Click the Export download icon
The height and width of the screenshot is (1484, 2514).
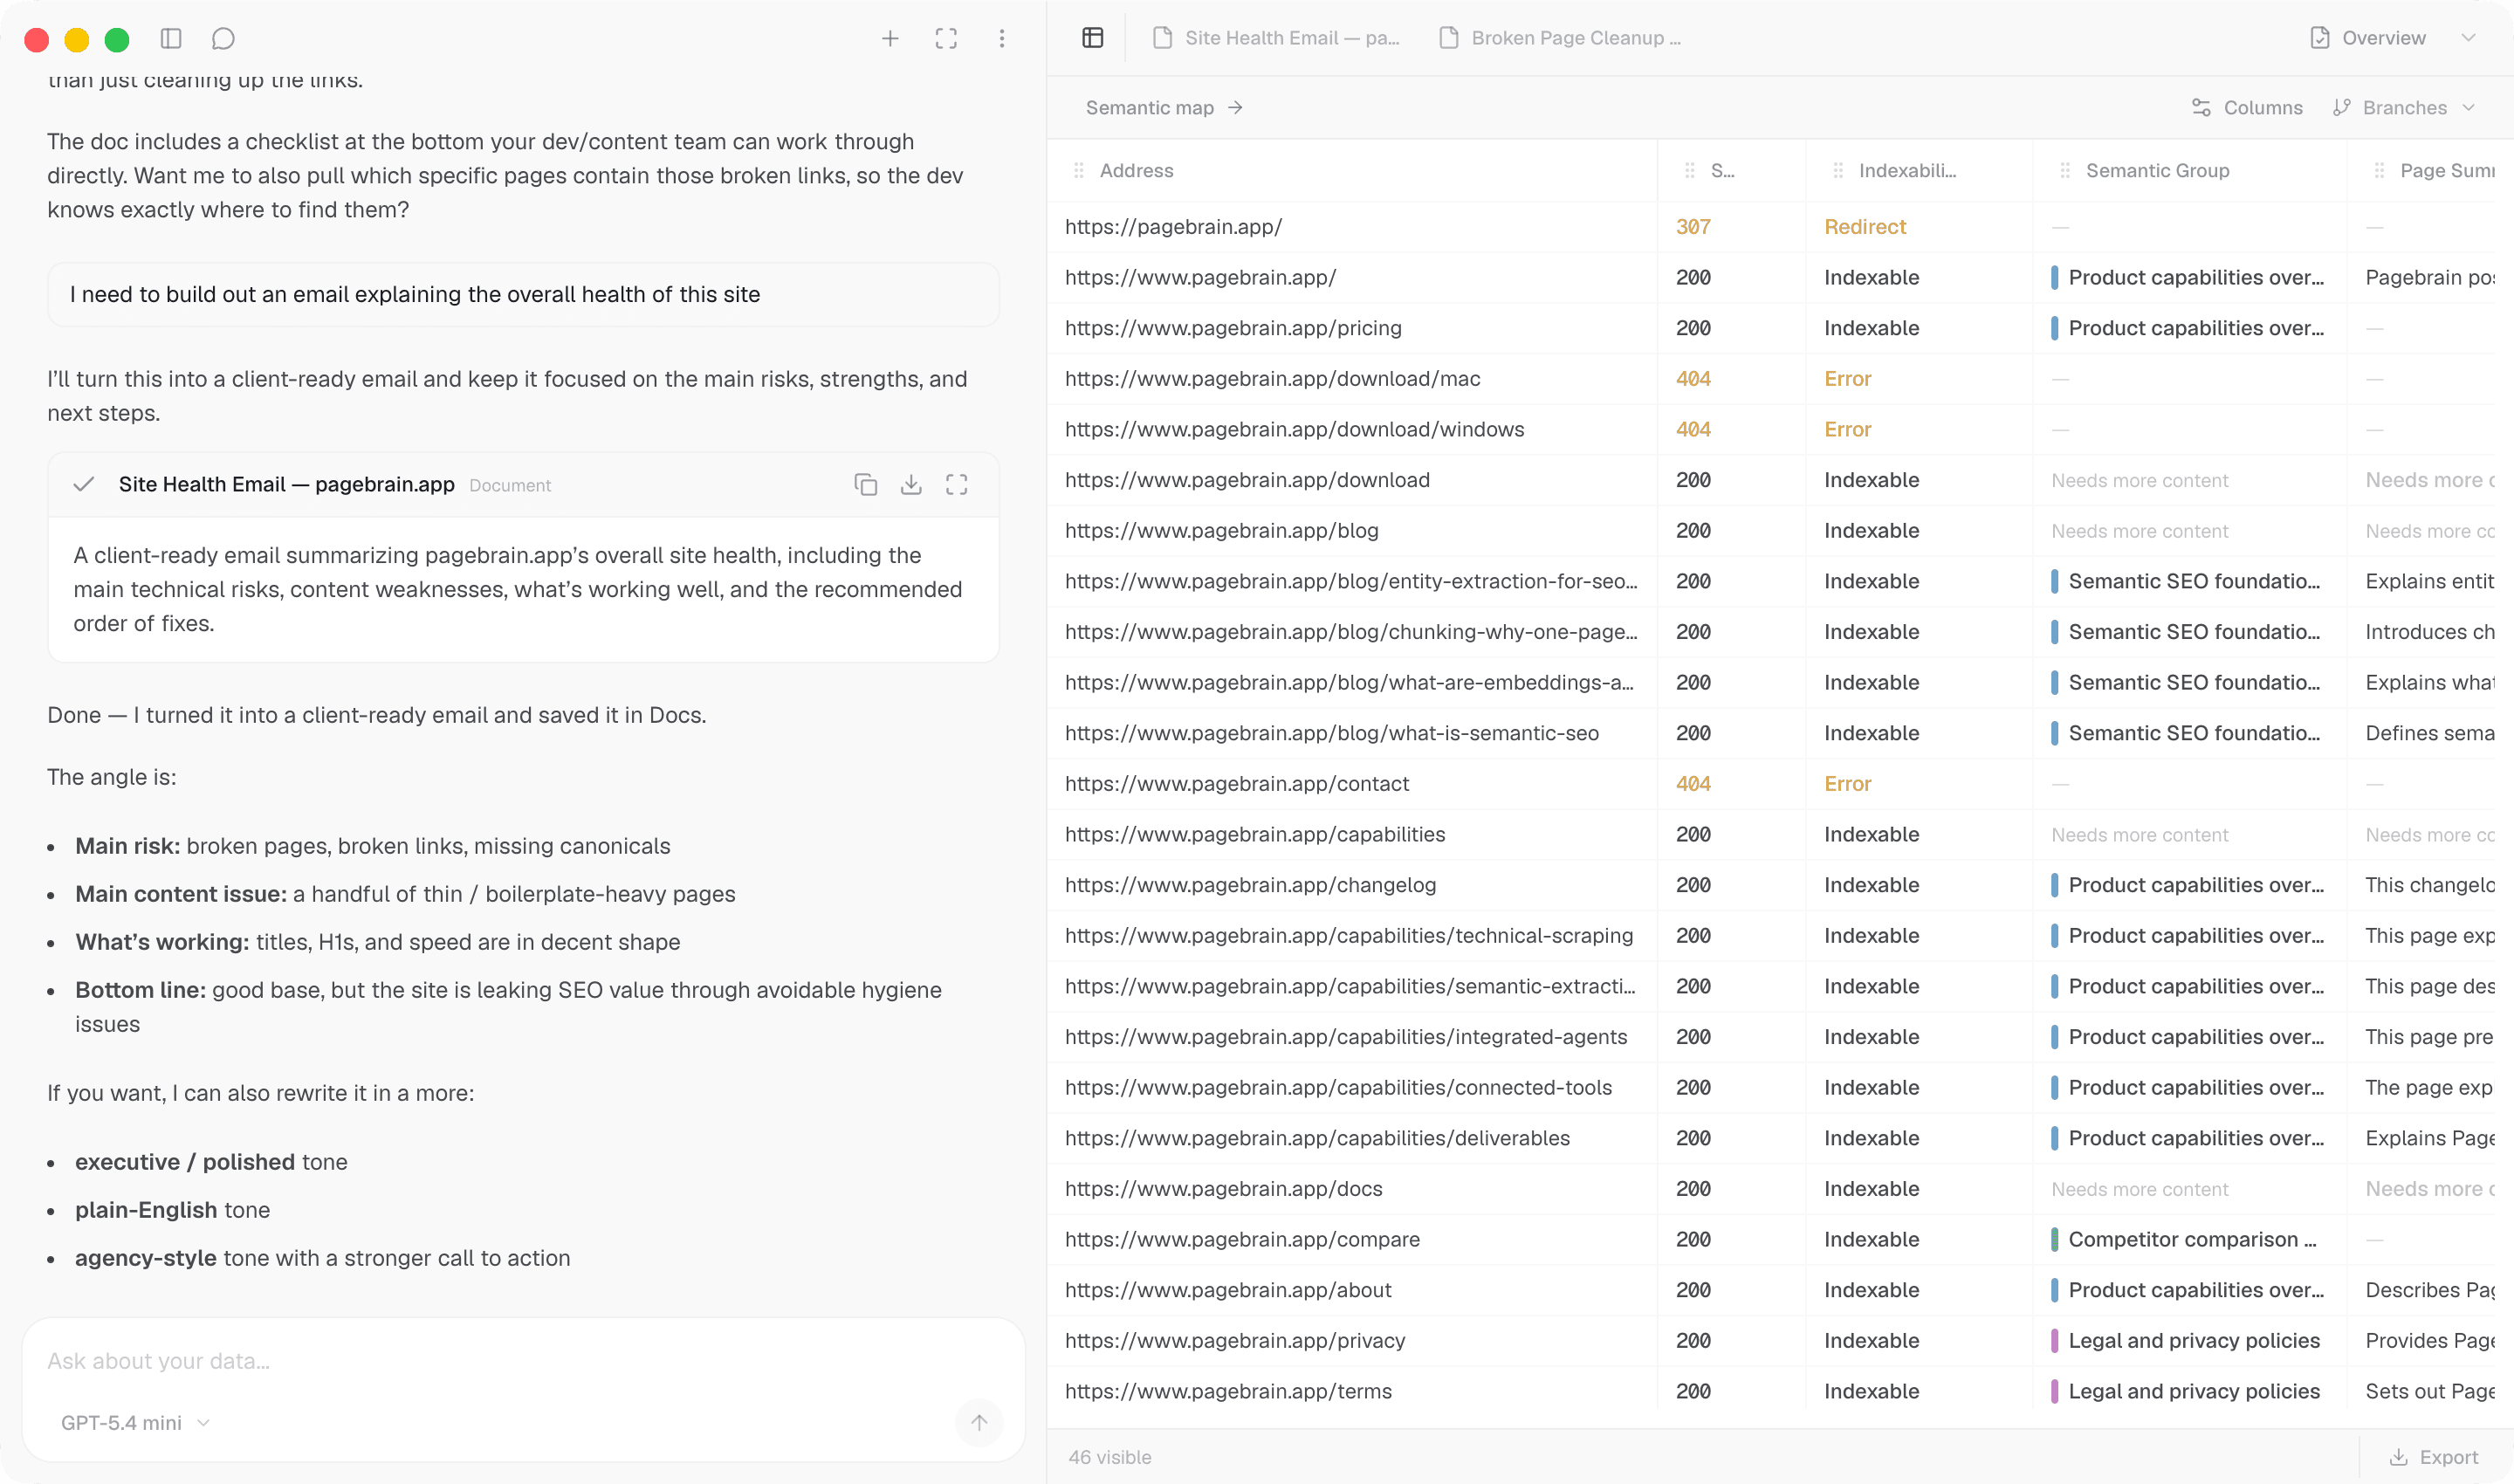click(x=2399, y=1457)
